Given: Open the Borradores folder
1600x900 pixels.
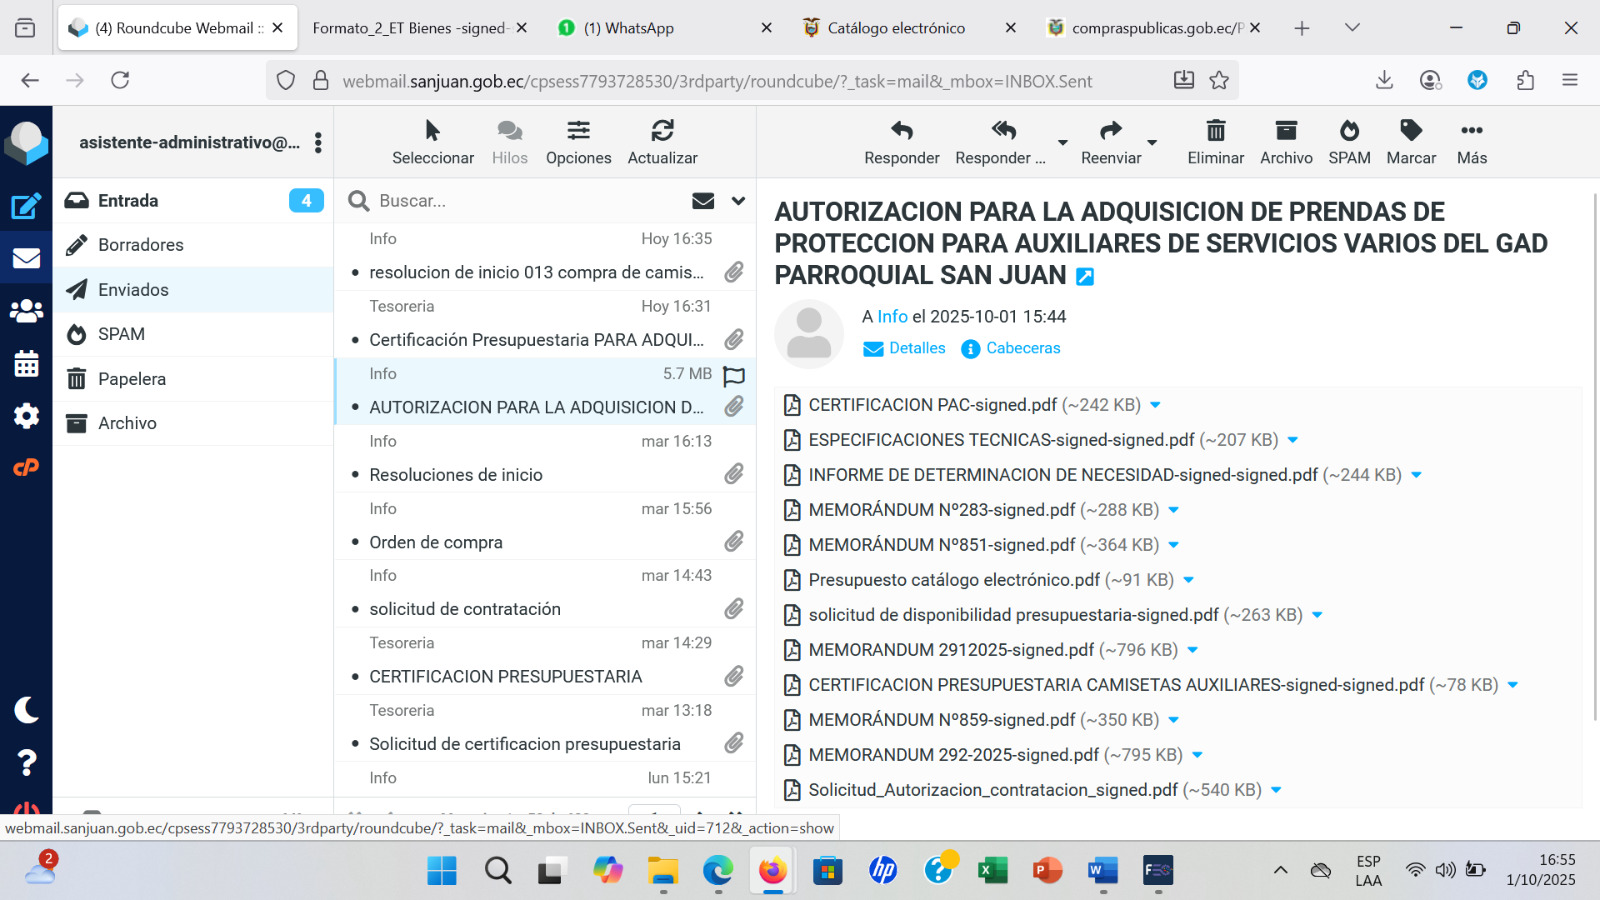Looking at the screenshot, I should [x=141, y=245].
